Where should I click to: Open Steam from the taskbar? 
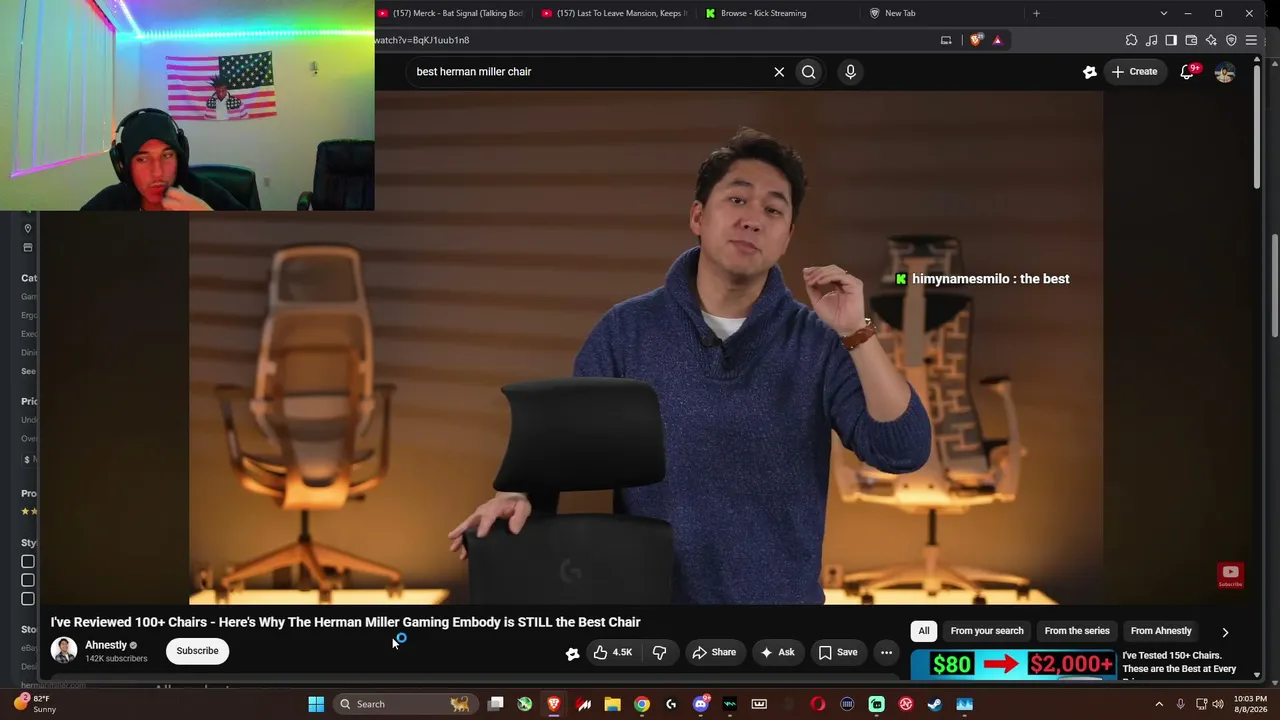coord(935,704)
